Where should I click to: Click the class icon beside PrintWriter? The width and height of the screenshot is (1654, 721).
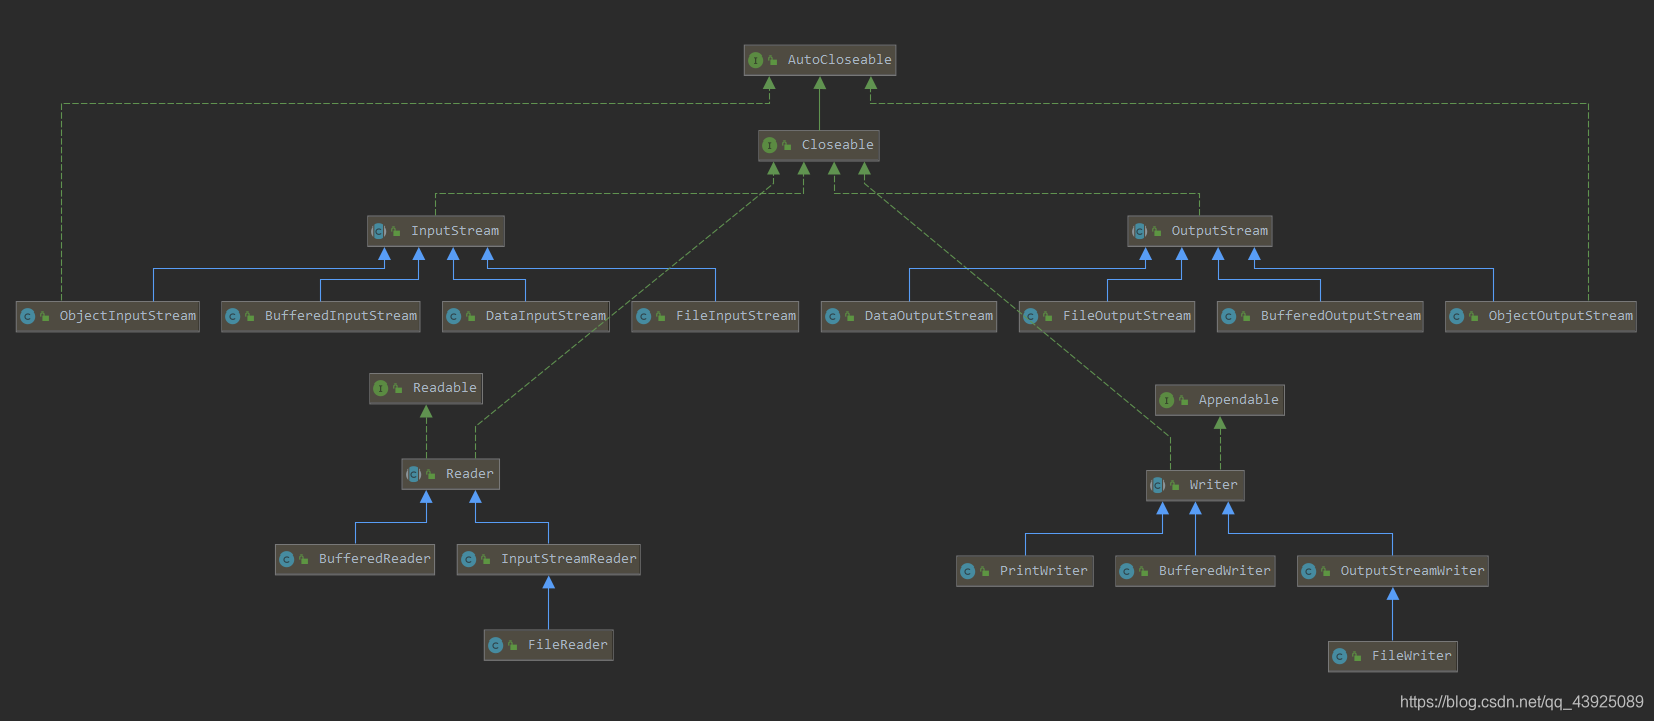pyautogui.click(x=968, y=571)
